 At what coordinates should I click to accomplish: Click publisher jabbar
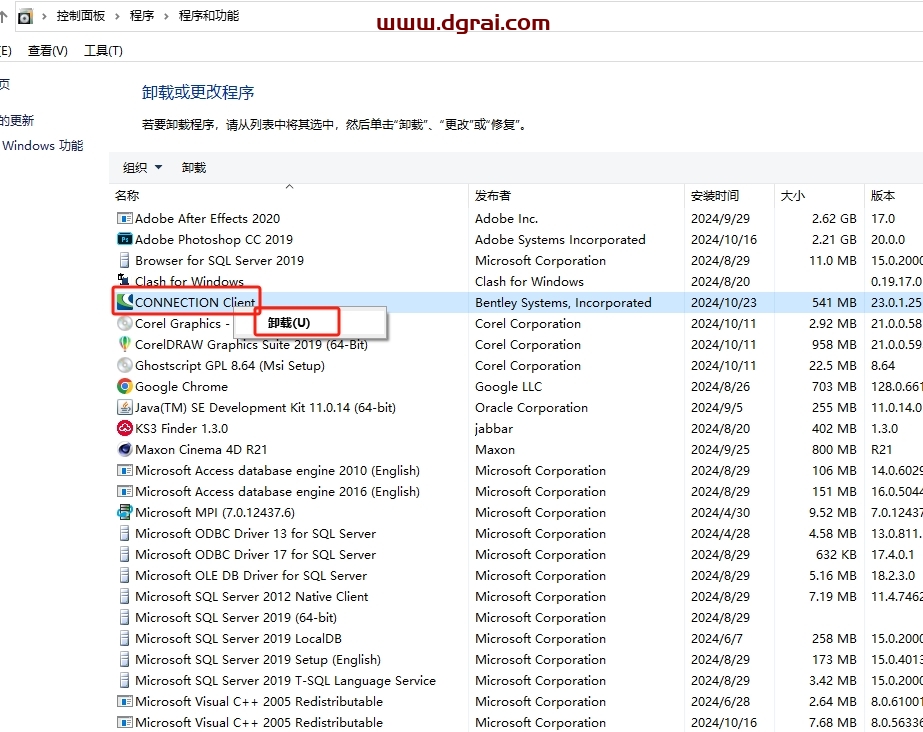(x=494, y=428)
